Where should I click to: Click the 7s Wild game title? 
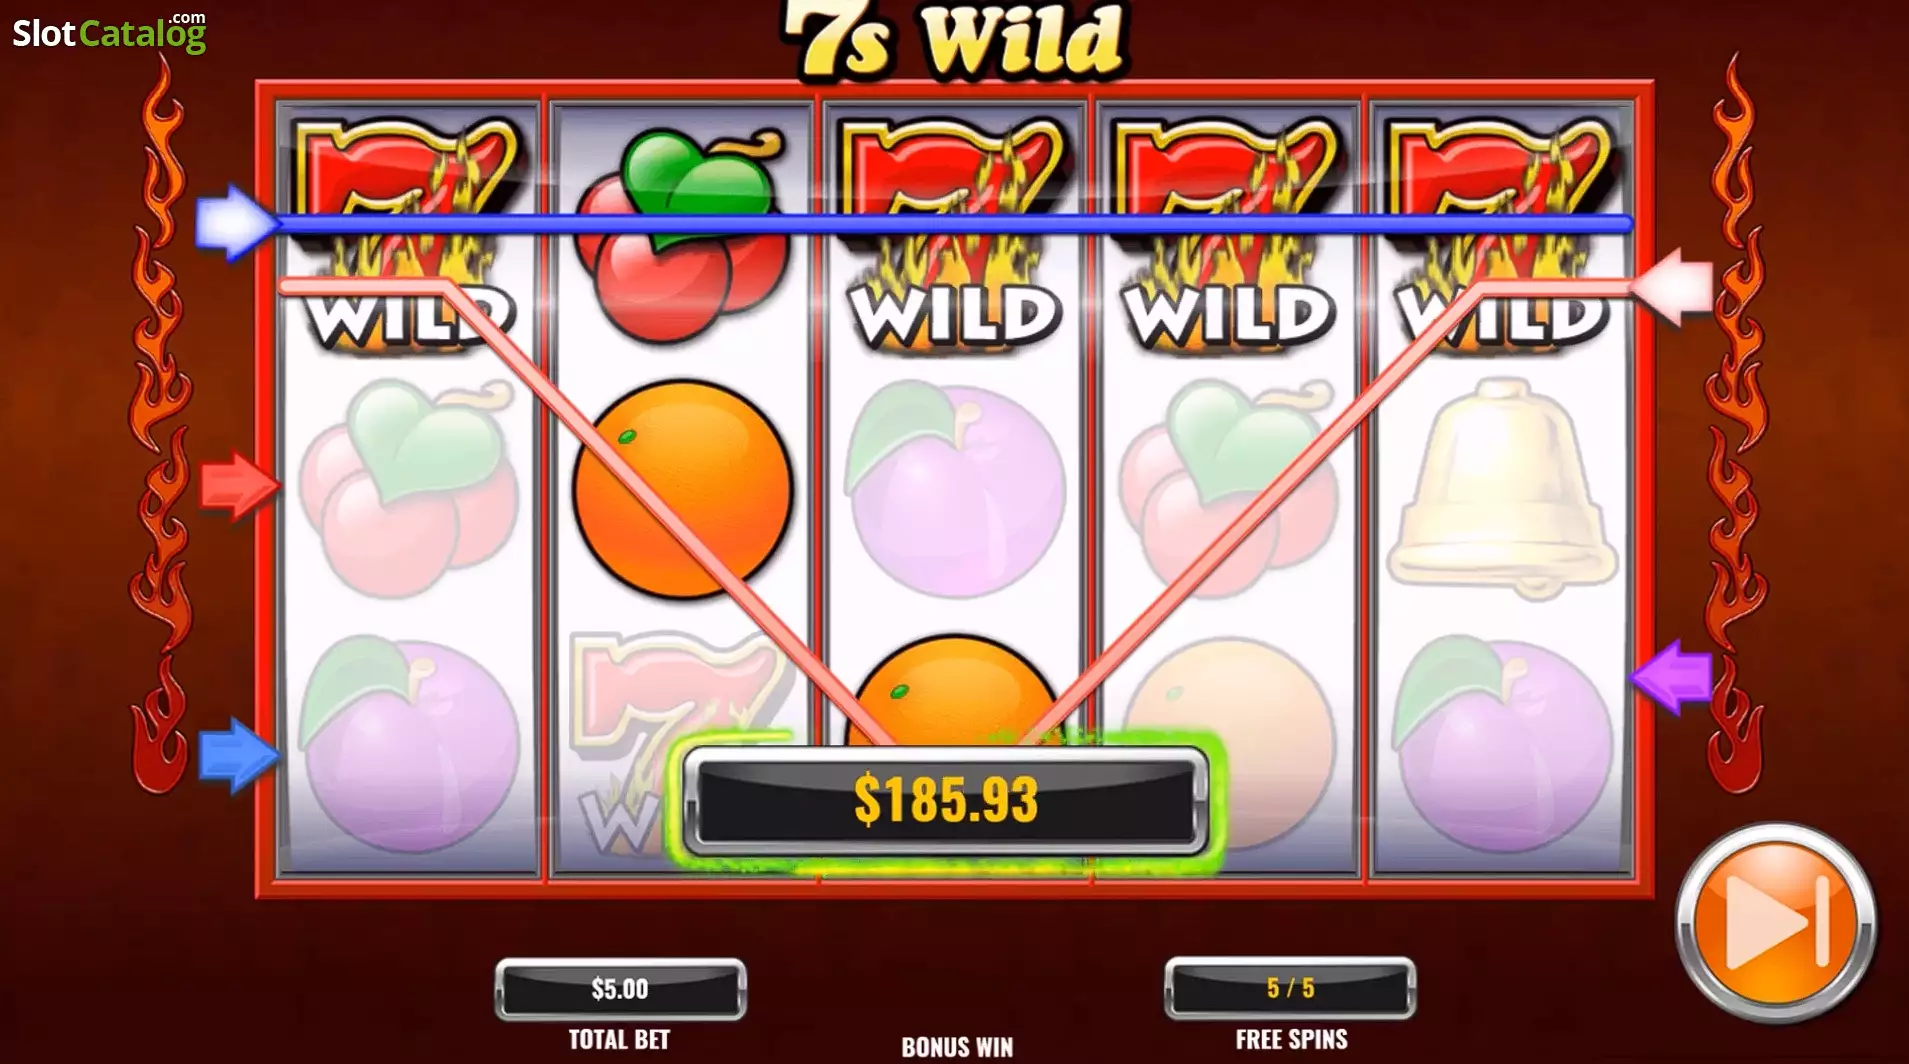pos(955,40)
